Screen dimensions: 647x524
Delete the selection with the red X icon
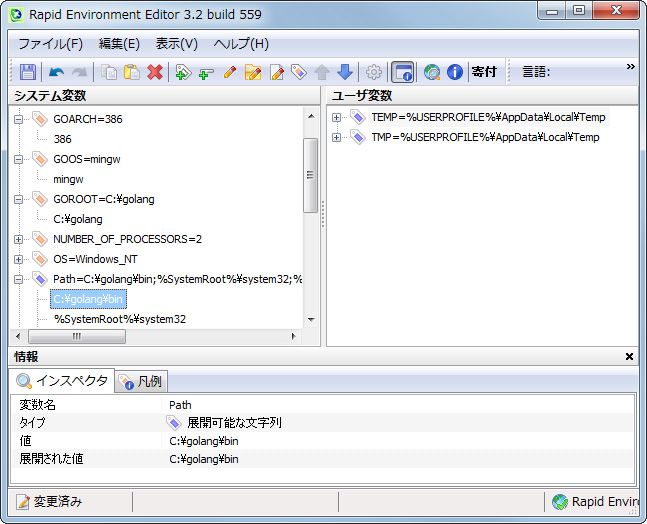(x=155, y=72)
